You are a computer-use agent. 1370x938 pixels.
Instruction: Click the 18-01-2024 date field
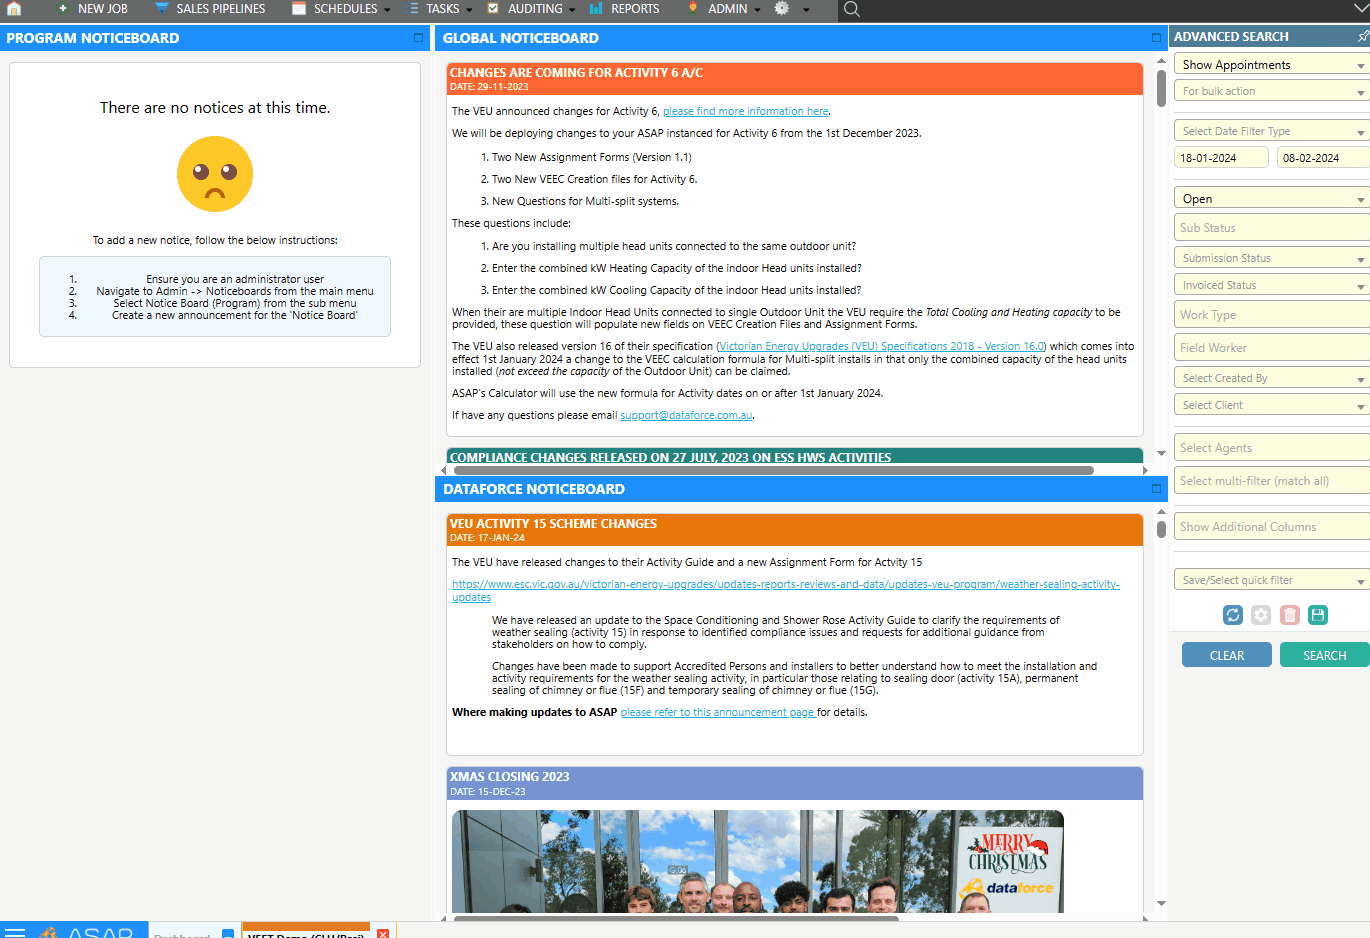pos(1221,157)
